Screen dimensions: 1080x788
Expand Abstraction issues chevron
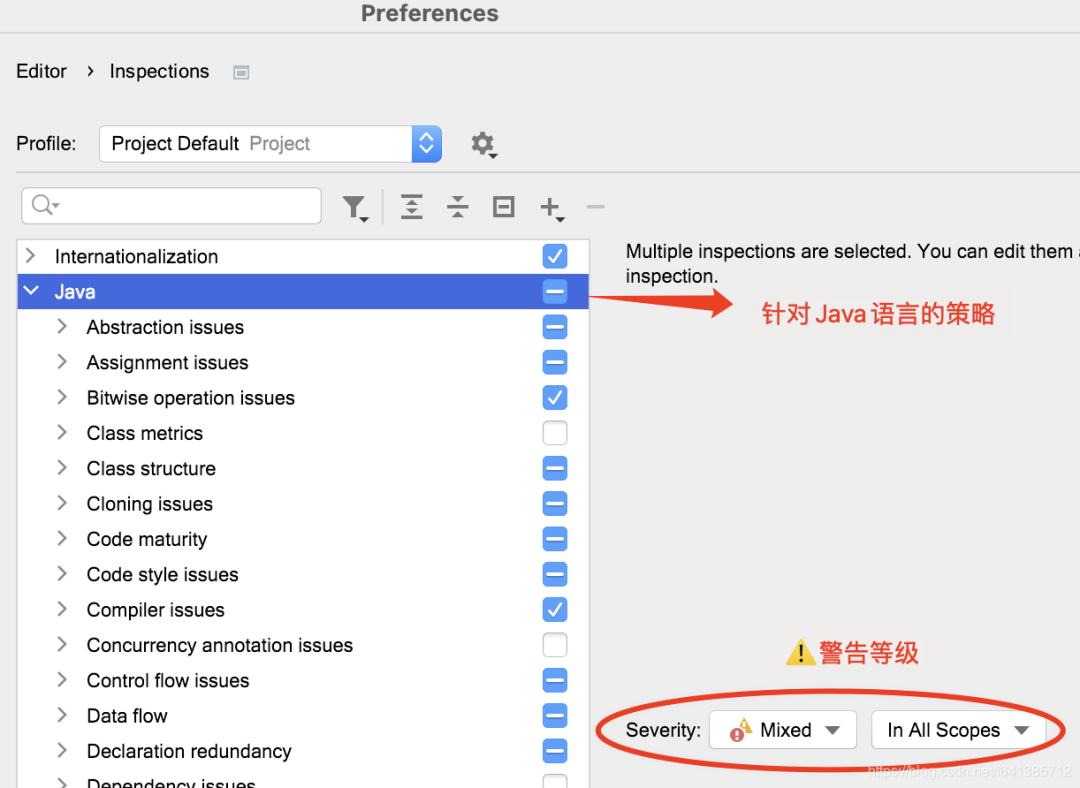62,326
